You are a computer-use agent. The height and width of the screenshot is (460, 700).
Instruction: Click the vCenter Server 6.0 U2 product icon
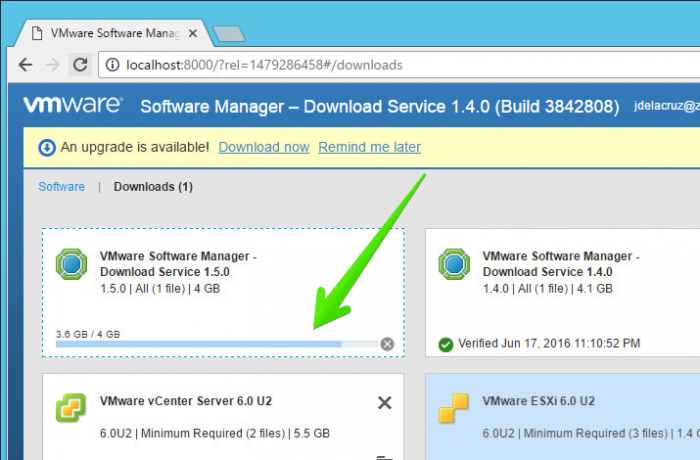[x=71, y=407]
